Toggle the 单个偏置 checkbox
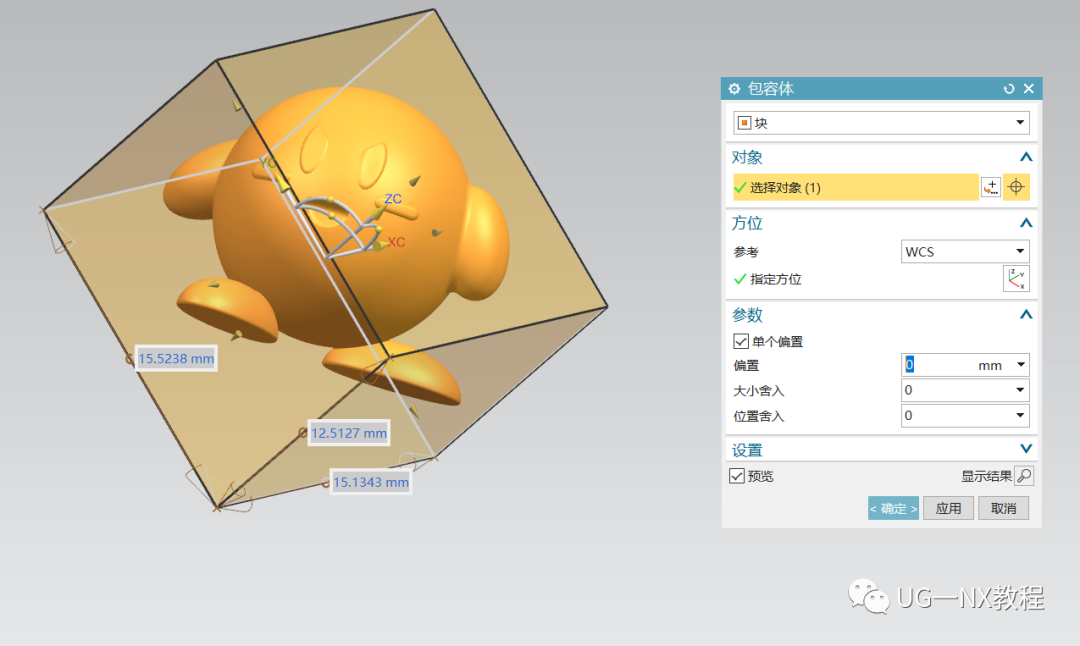 point(741,341)
